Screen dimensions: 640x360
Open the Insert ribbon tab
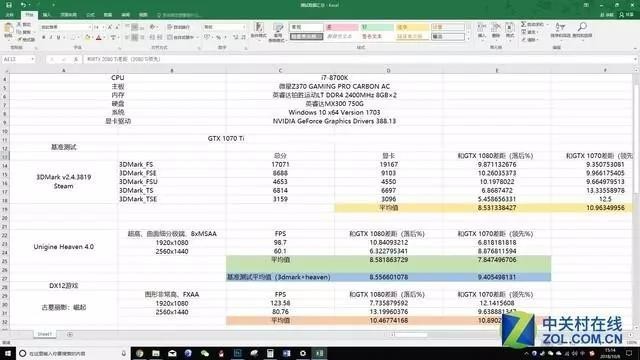point(47,15)
